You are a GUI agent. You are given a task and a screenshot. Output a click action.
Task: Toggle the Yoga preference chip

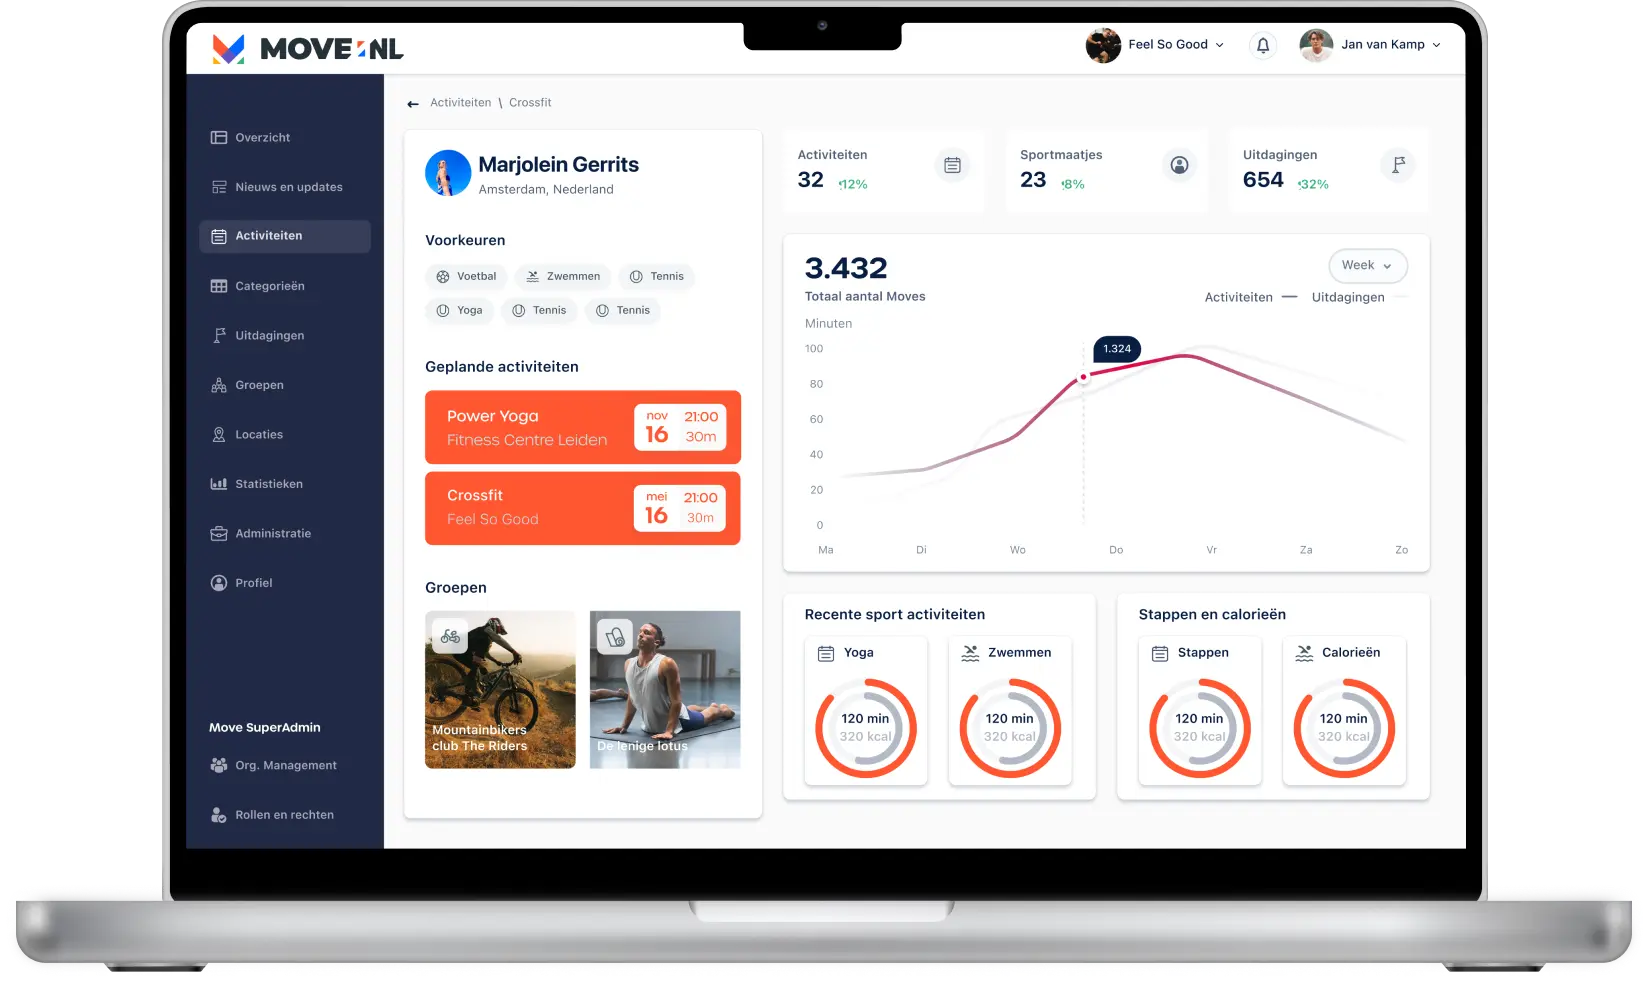pyautogui.click(x=459, y=311)
